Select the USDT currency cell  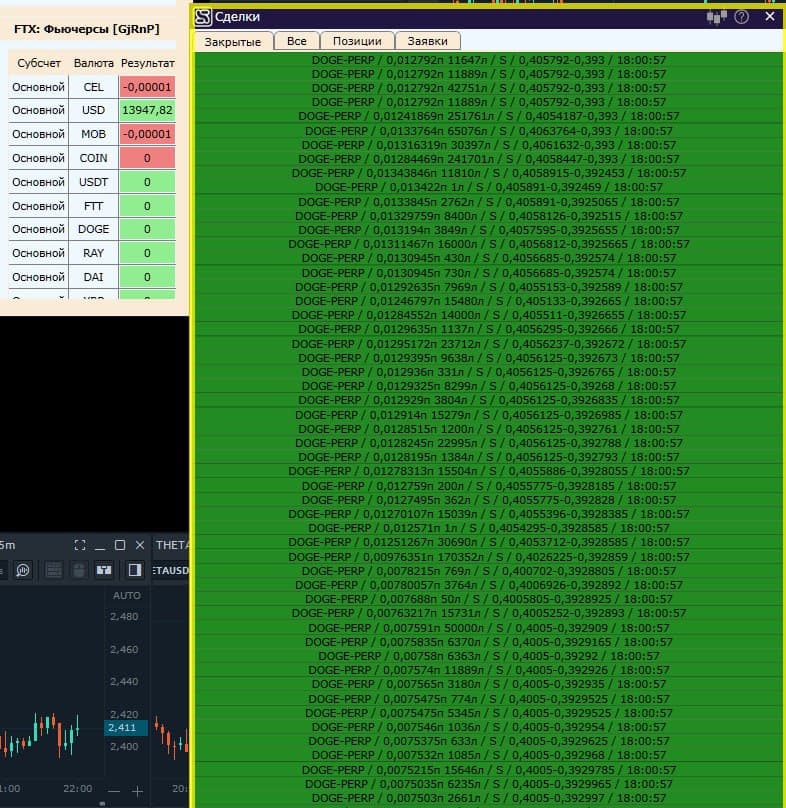[x=93, y=182]
